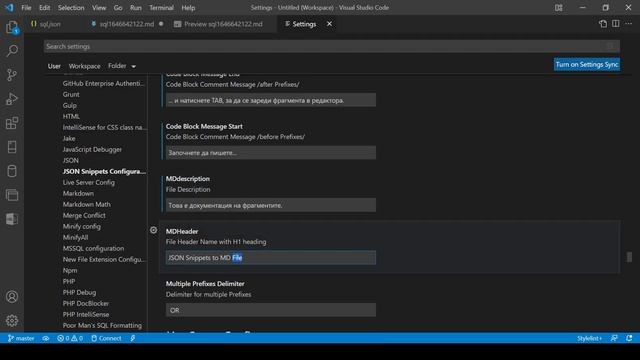
Task: Focus the Search settings field
Action: click(331, 47)
